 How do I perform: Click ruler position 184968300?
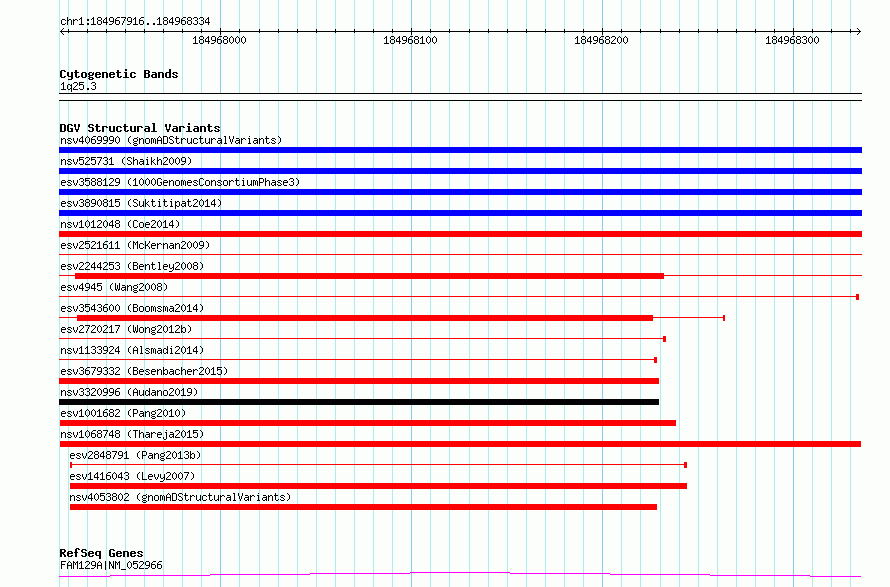pyautogui.click(x=792, y=40)
